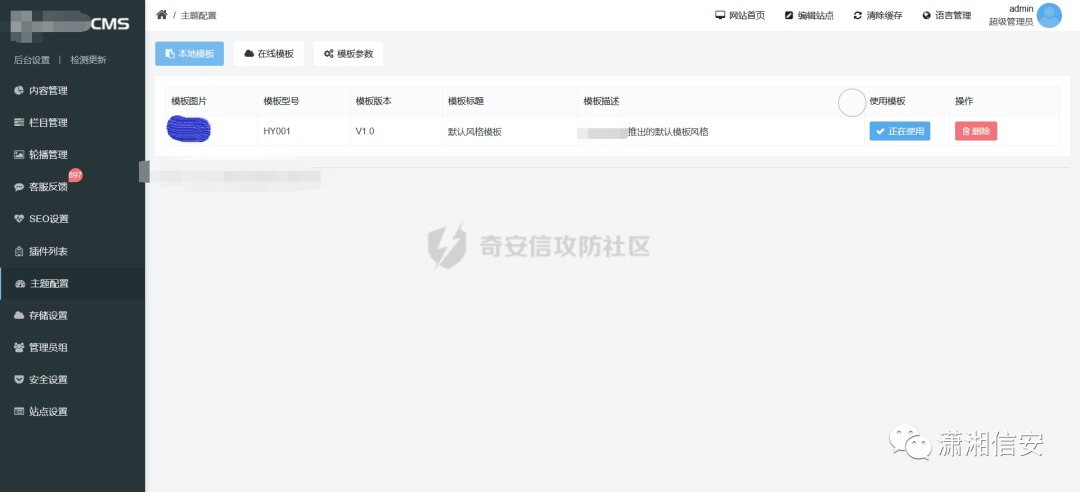Open 语言管理 in top bar
Viewport: 1080px width, 492px height.
click(946, 15)
